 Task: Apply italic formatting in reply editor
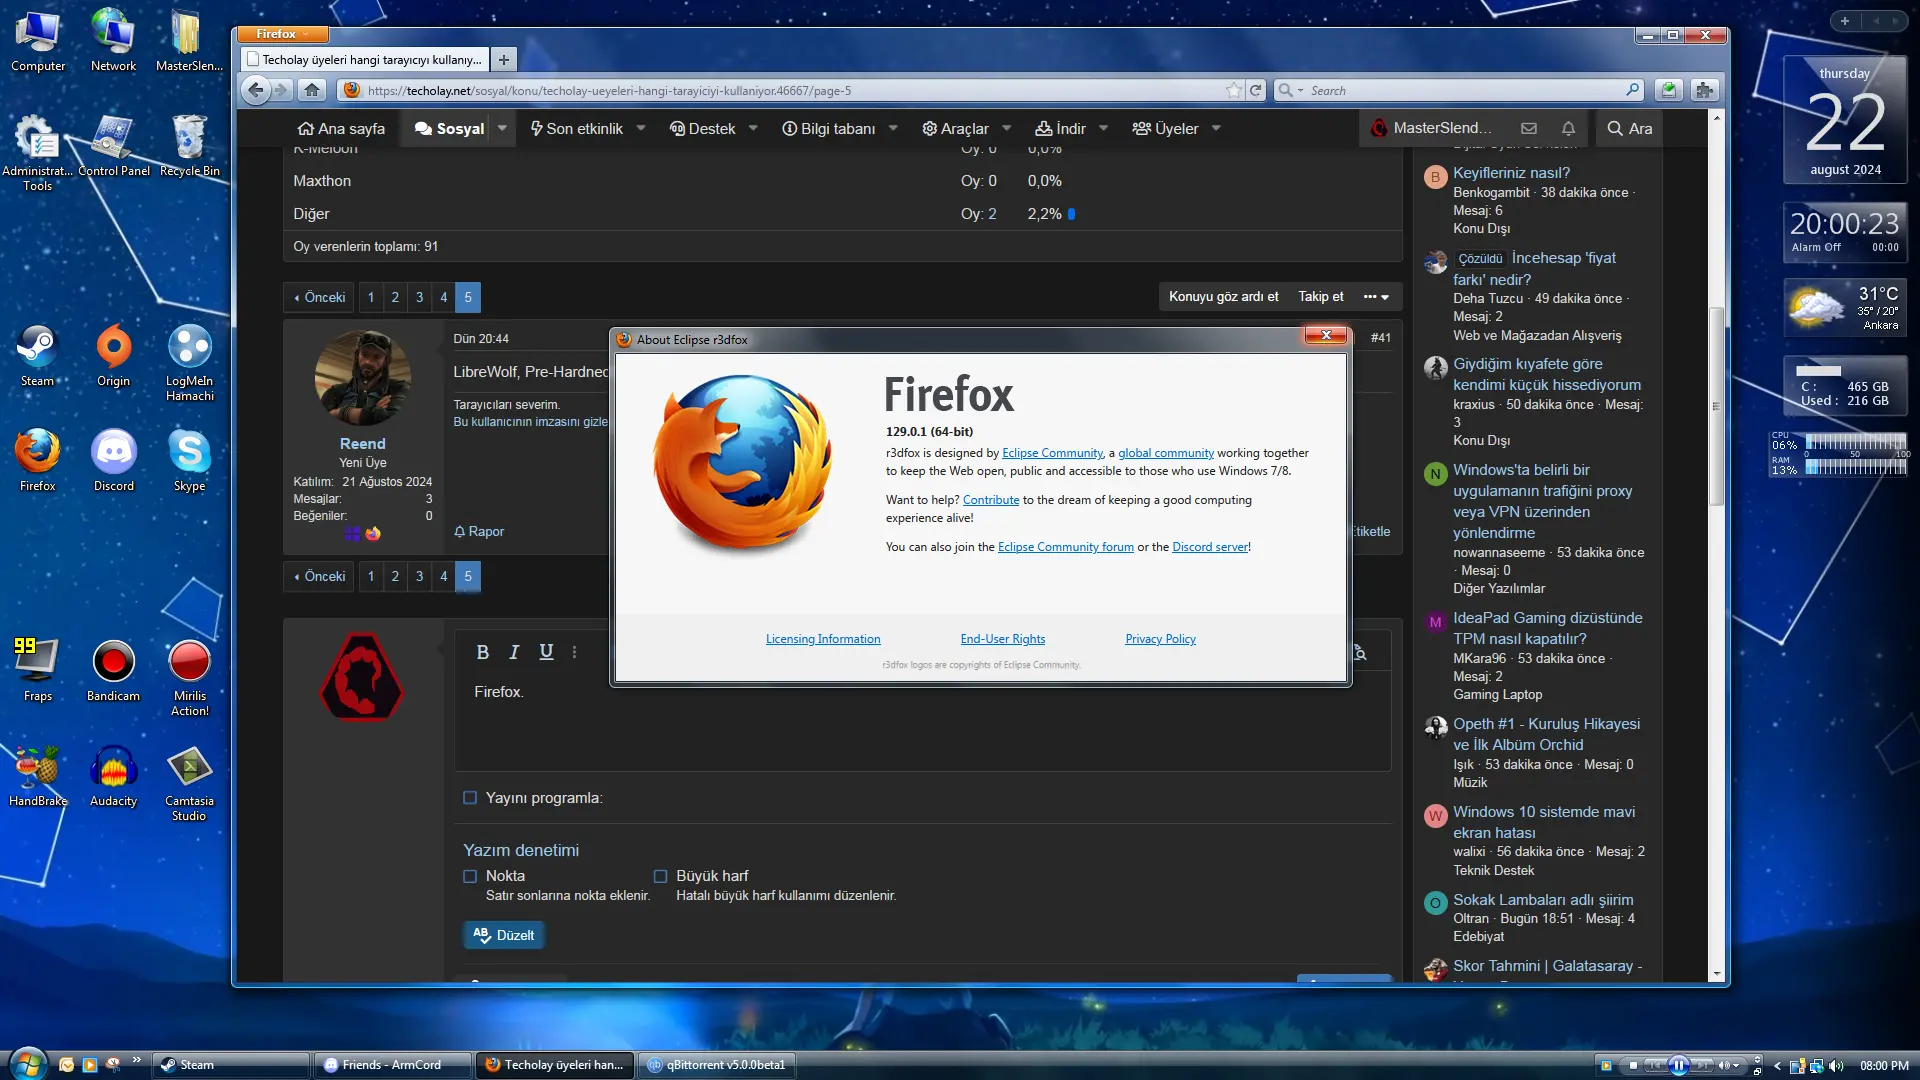click(x=514, y=652)
